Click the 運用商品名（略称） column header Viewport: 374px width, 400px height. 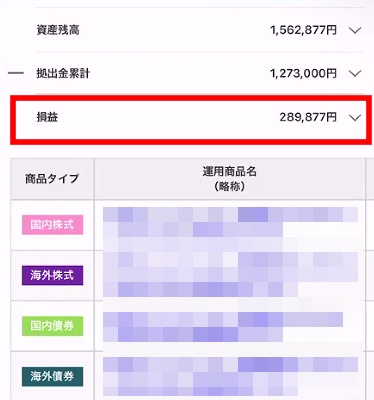[x=230, y=179]
